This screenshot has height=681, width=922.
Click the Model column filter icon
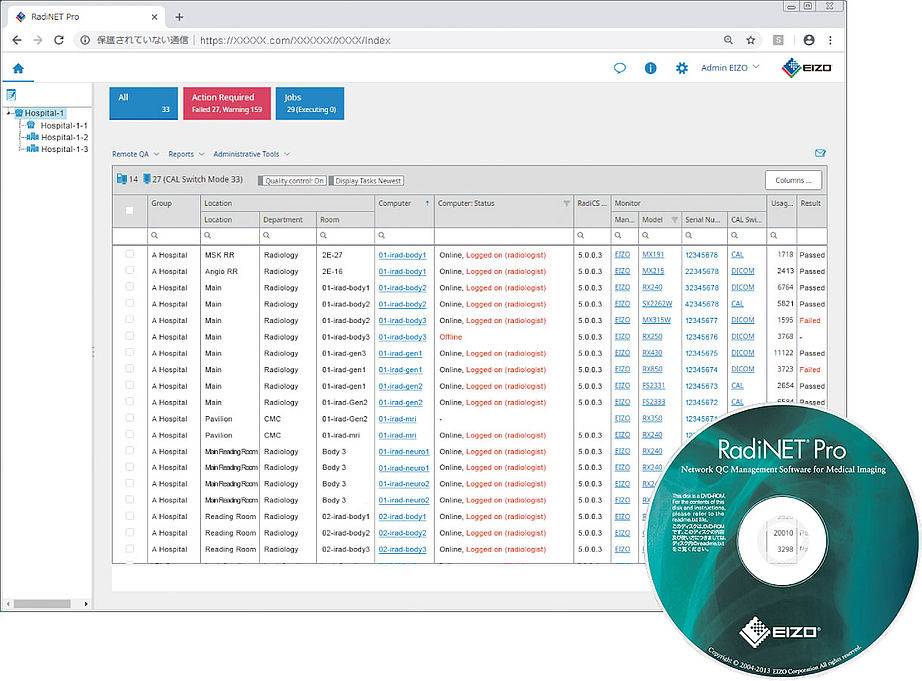[x=674, y=219]
